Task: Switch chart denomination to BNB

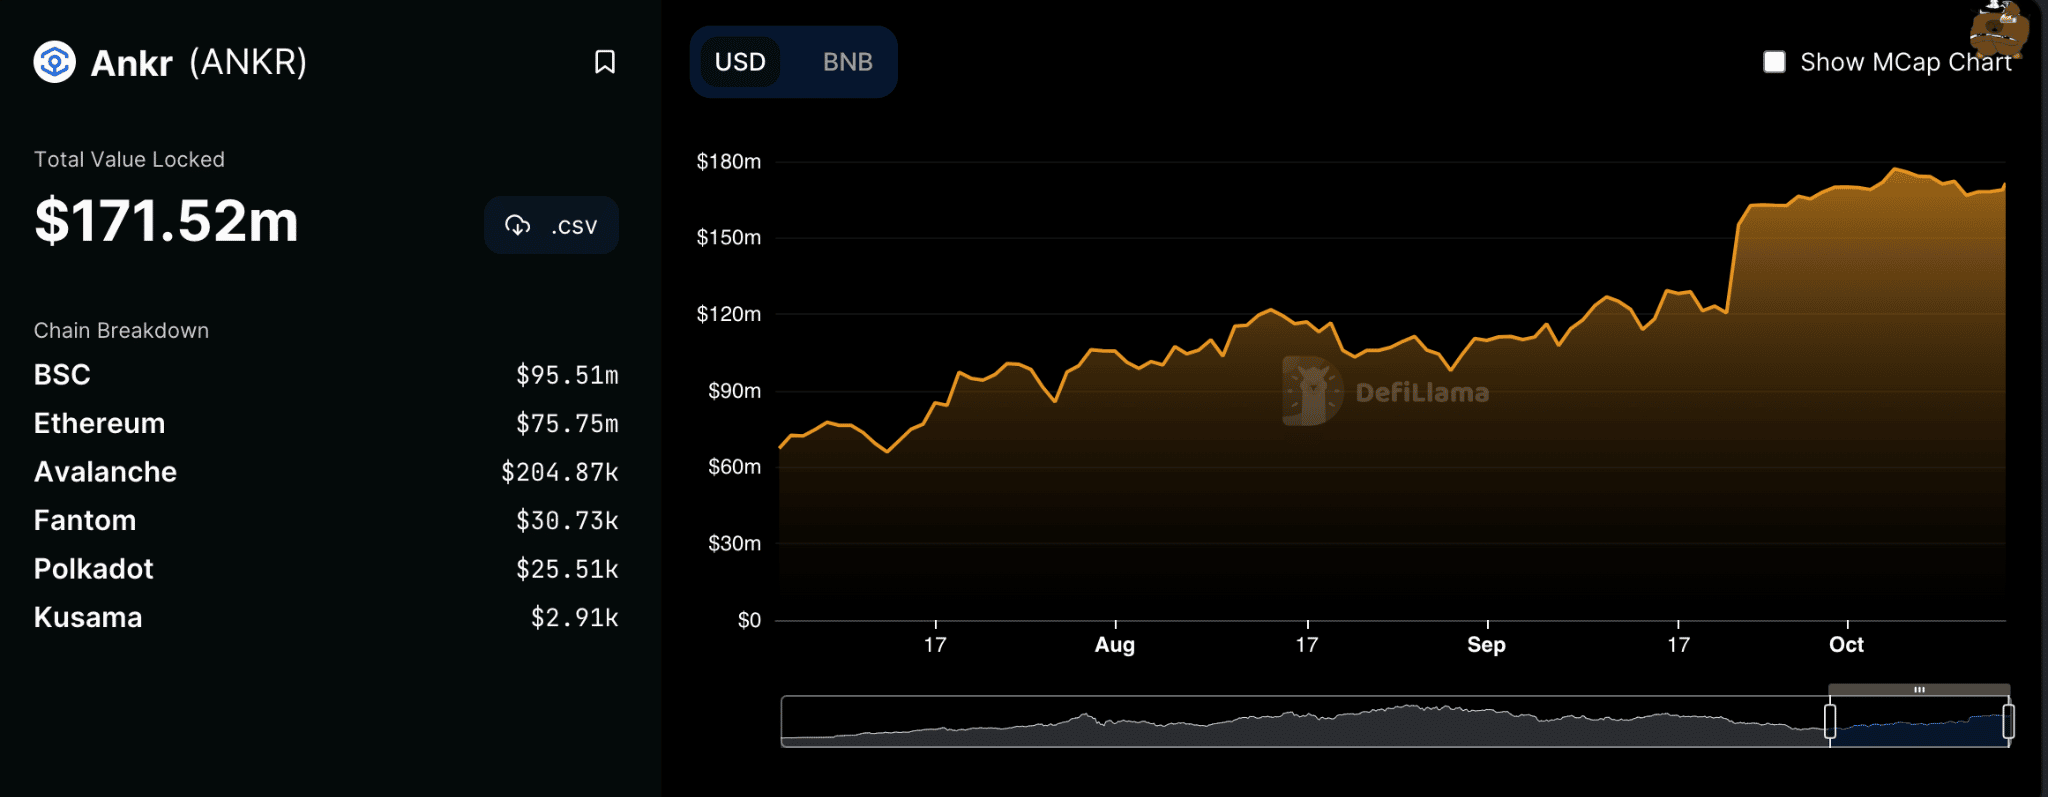Action: (x=848, y=62)
